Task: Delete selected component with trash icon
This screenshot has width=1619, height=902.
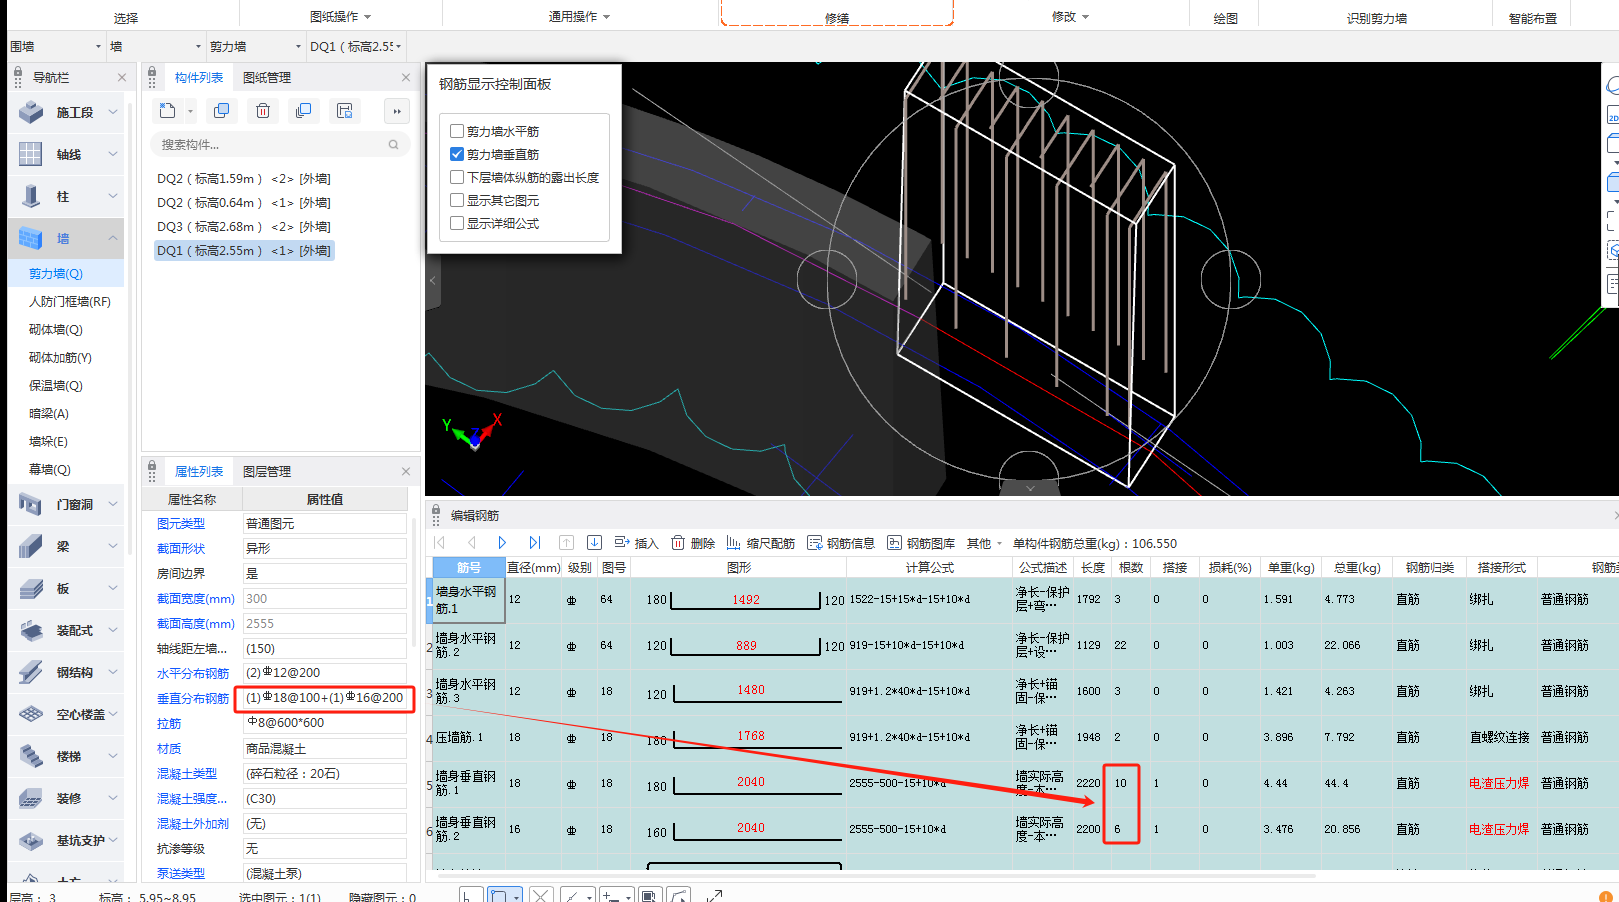Action: point(263,111)
